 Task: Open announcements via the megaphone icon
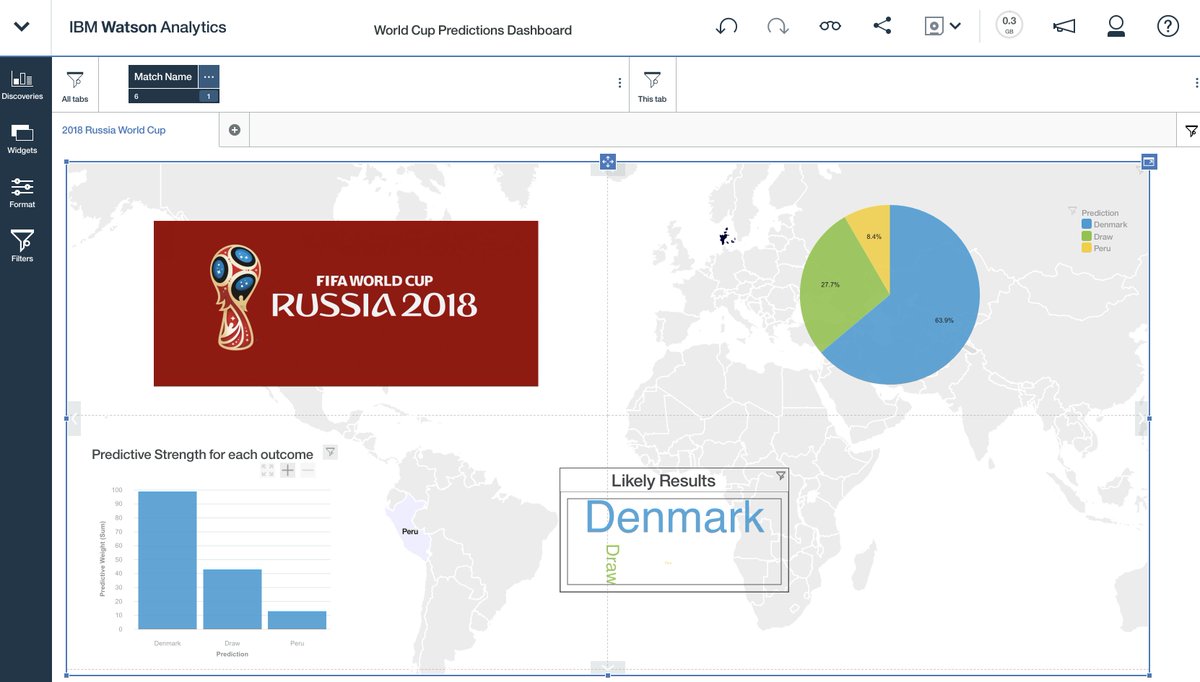1064,27
